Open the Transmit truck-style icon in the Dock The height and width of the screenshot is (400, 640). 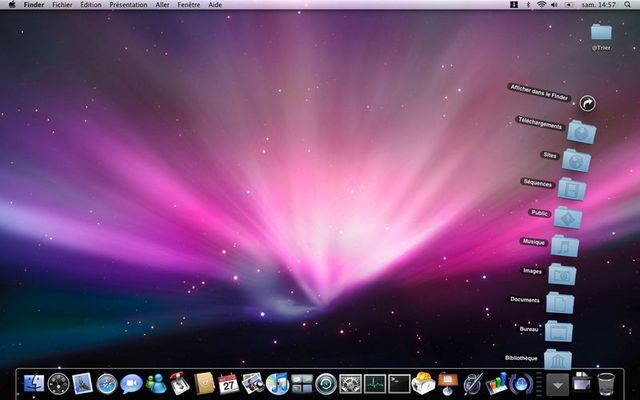tap(180, 383)
